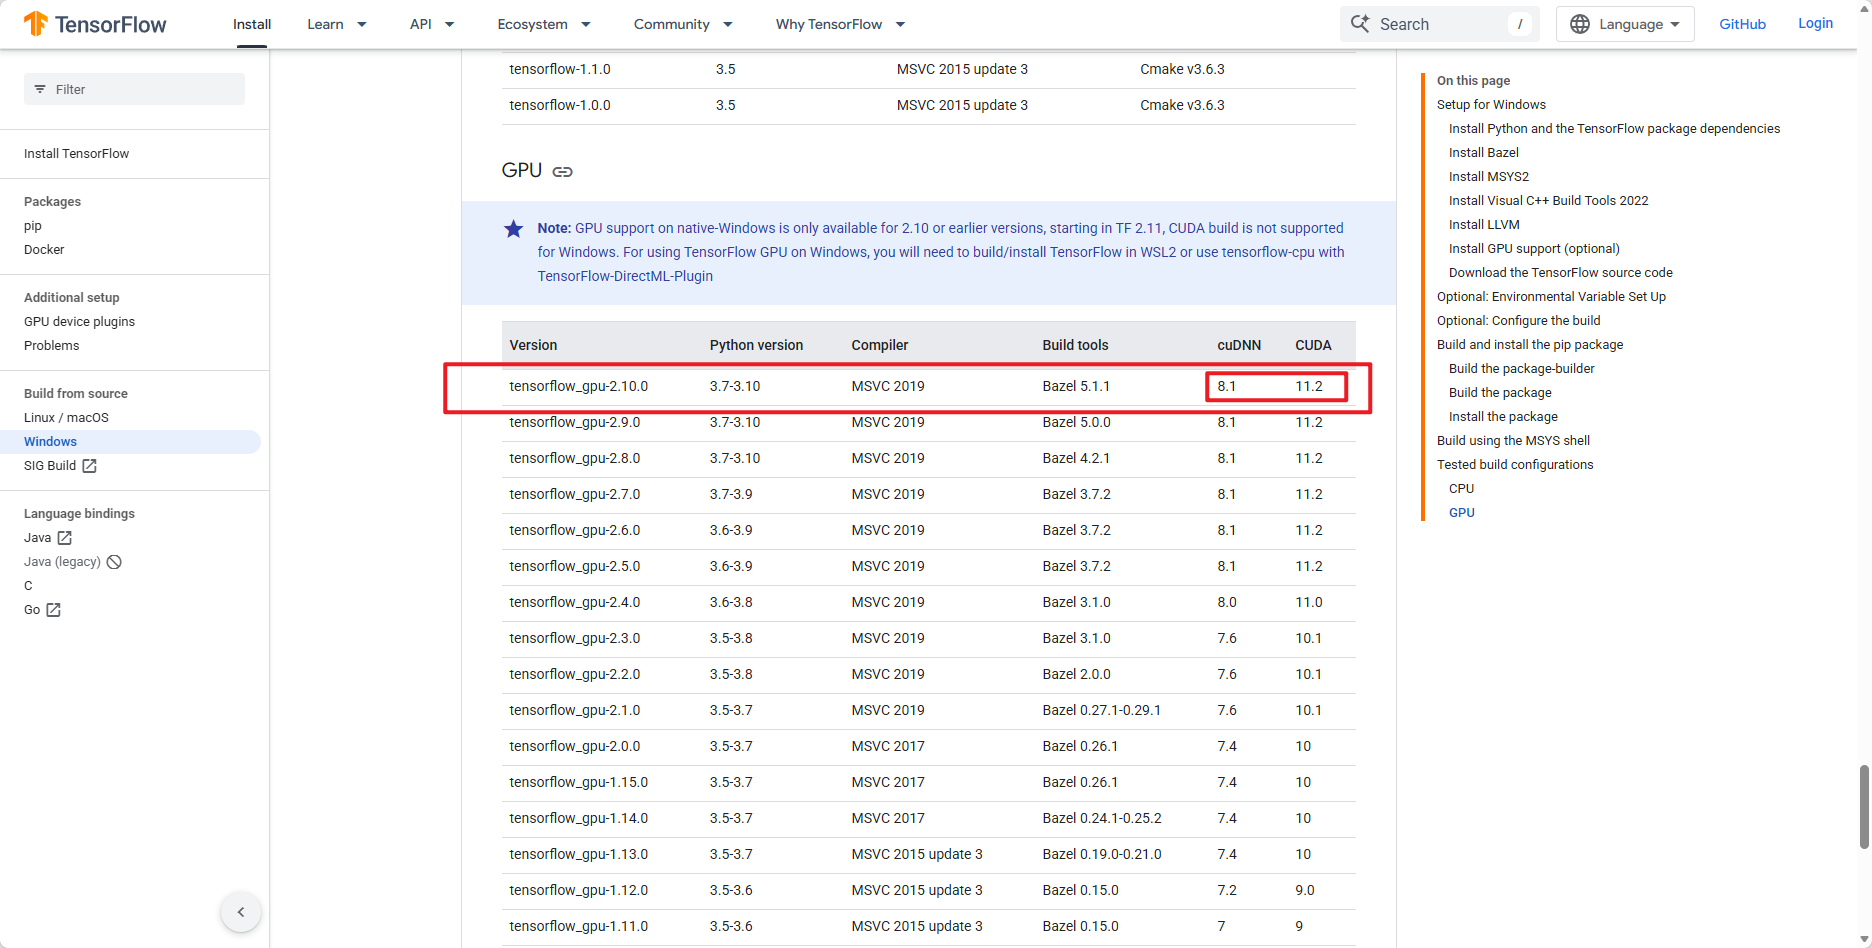This screenshot has height=948, width=1872.
Task: Jump to Build and install the pip package
Action: click(x=1530, y=345)
